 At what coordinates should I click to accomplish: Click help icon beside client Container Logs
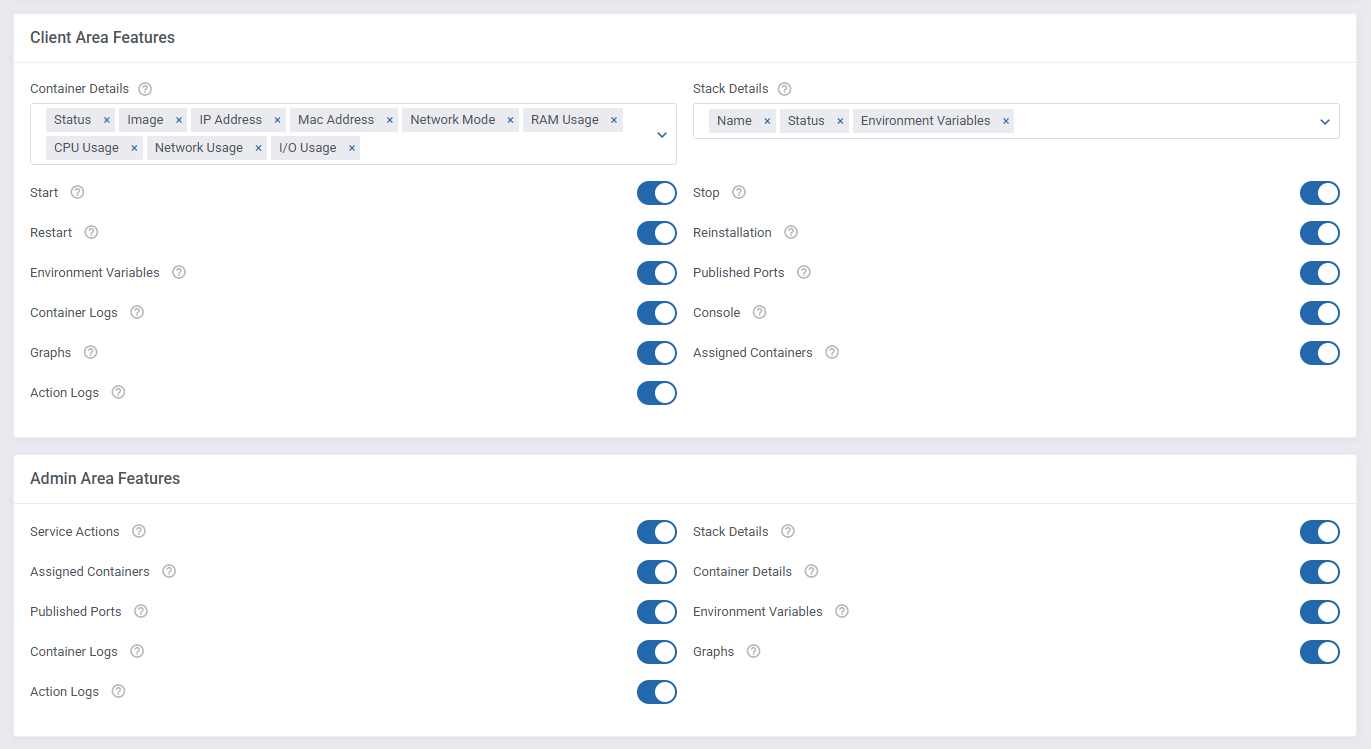[137, 312]
